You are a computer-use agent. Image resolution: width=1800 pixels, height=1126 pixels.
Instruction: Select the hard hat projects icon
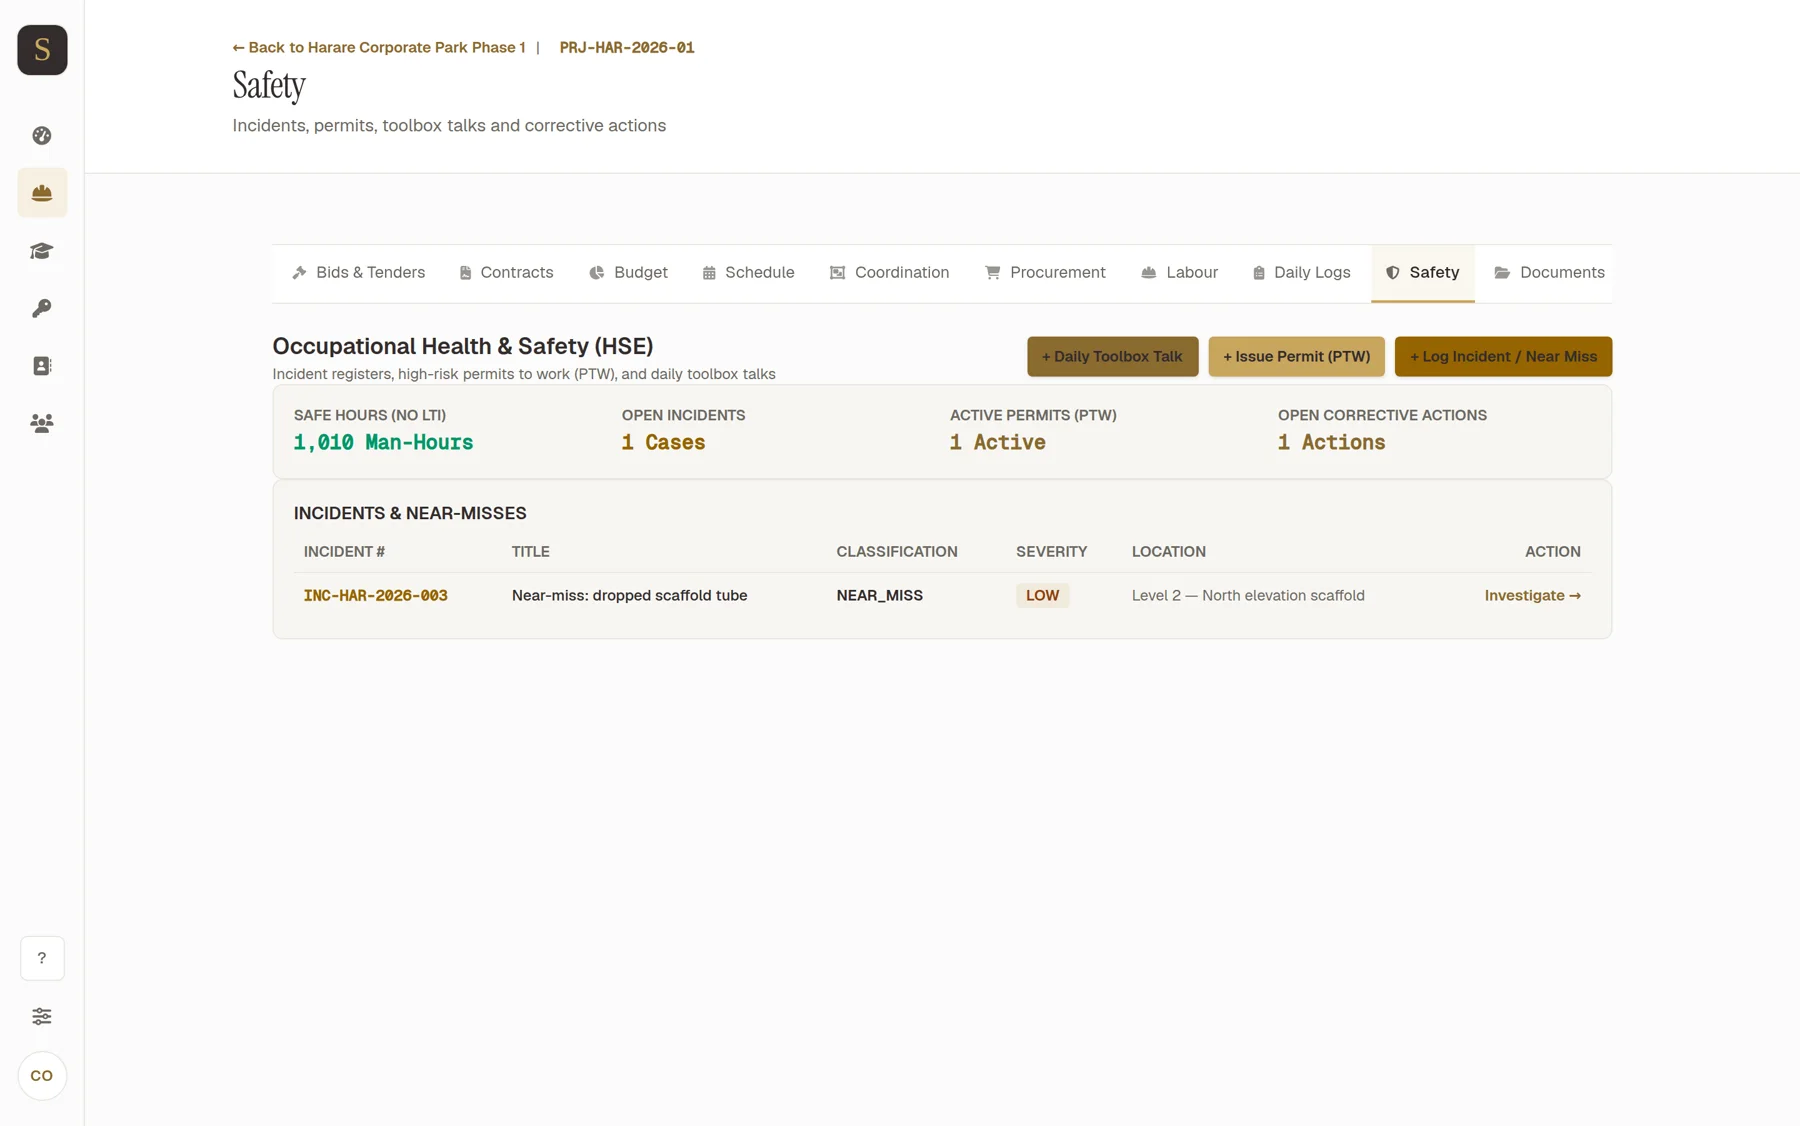click(42, 193)
